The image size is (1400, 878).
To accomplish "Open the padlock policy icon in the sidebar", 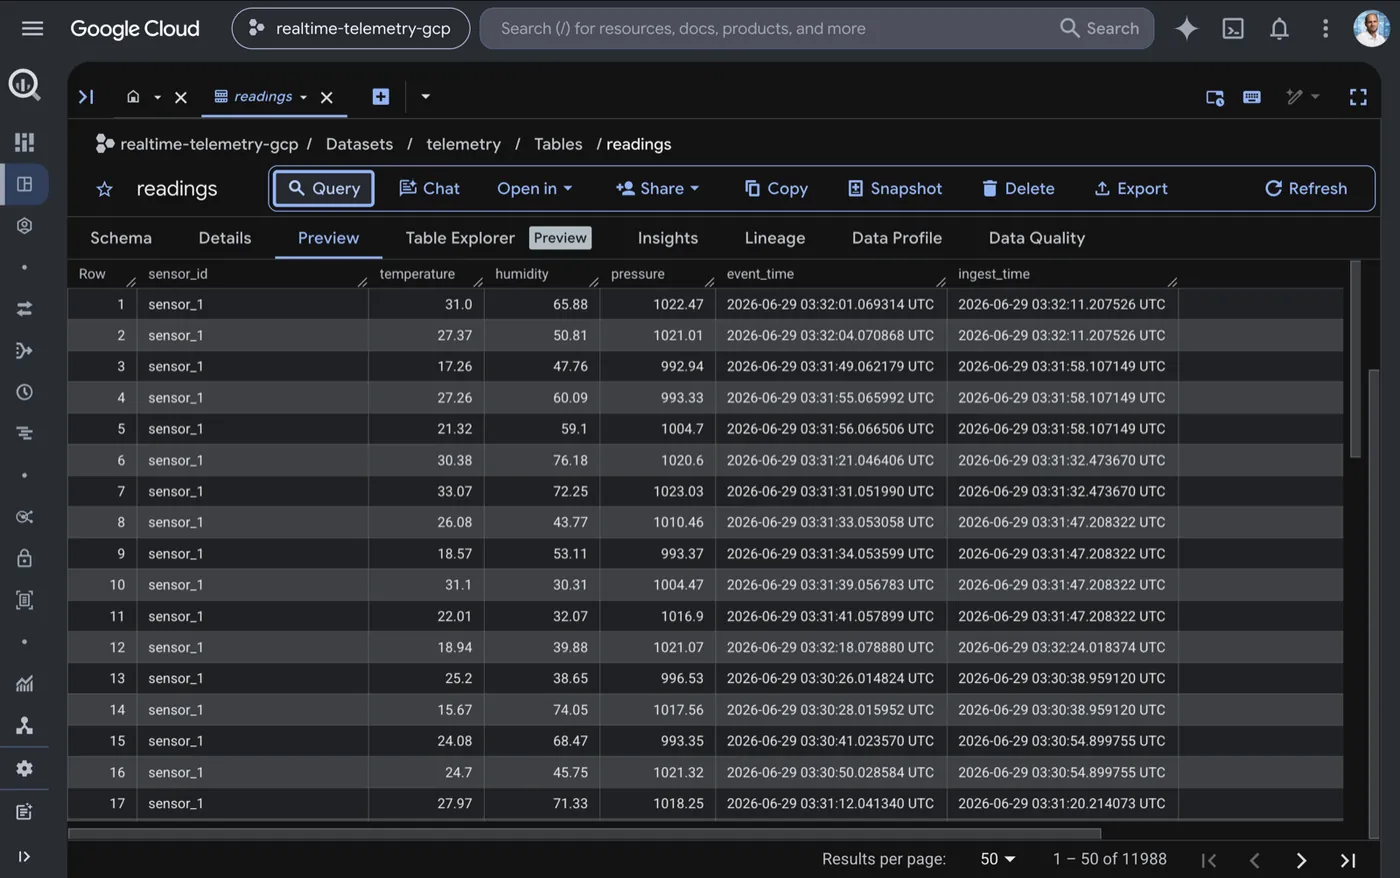I will point(25,558).
